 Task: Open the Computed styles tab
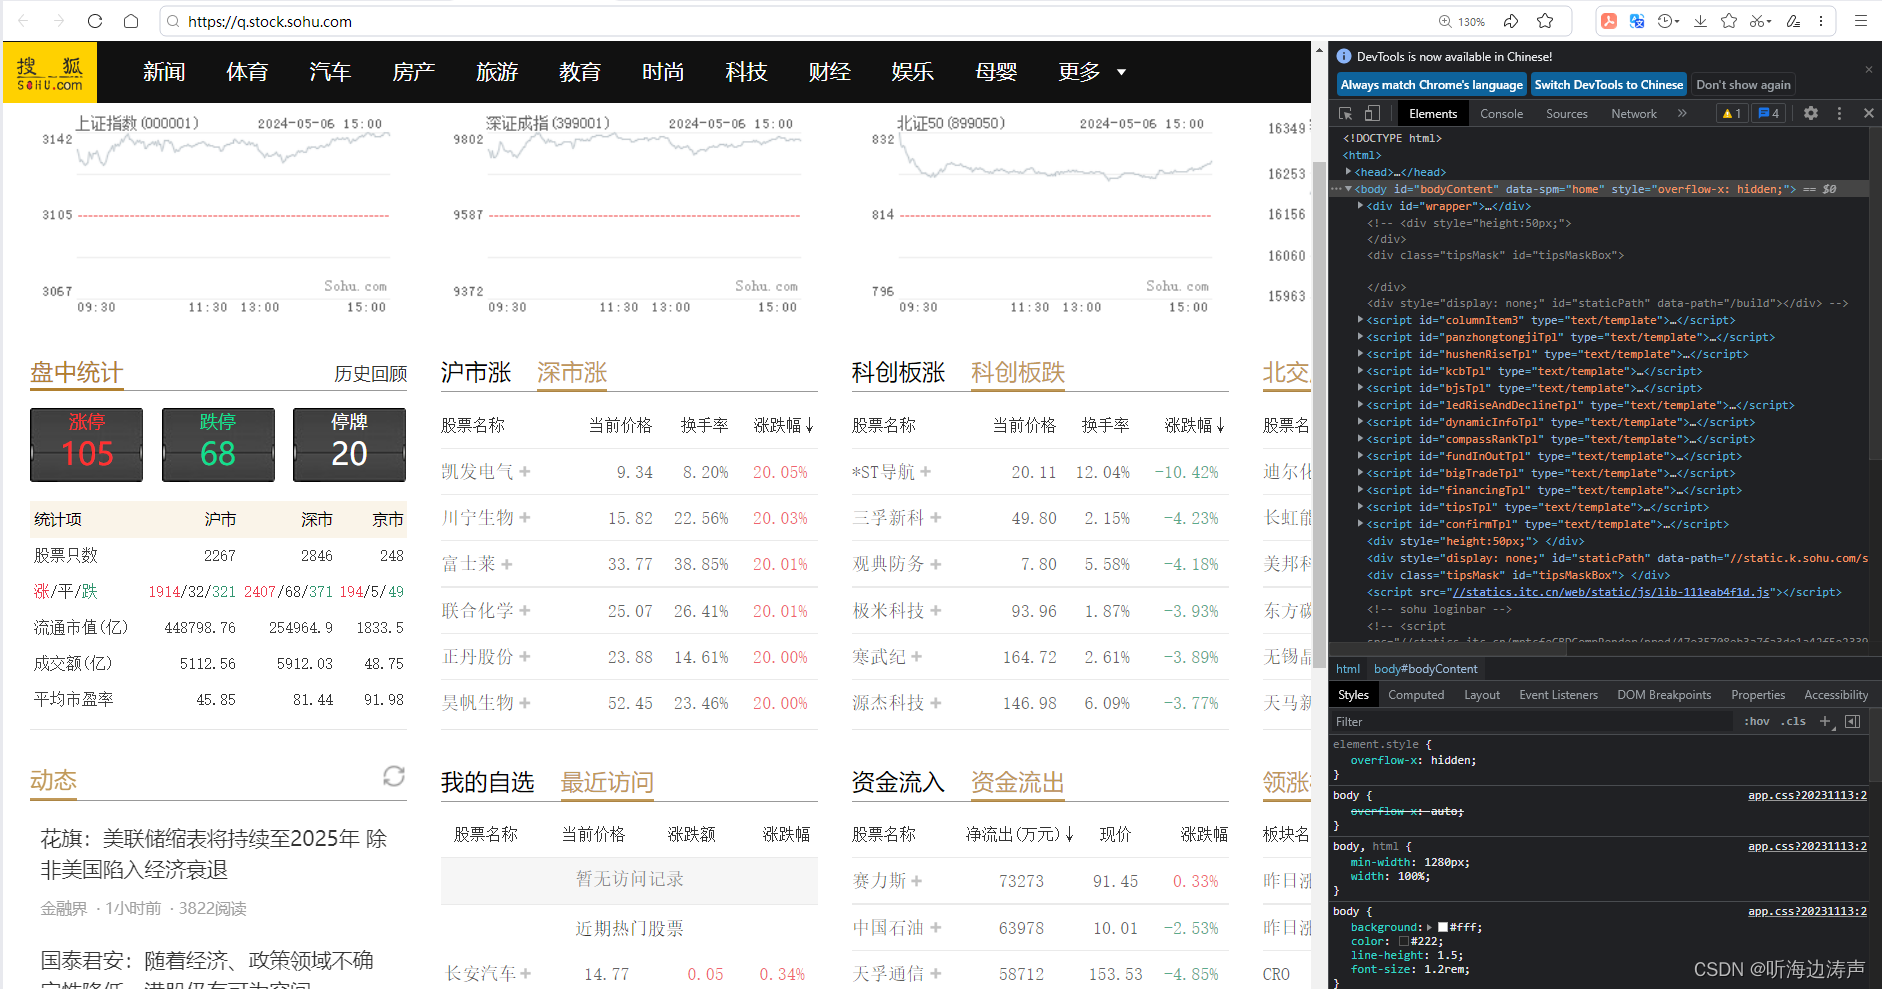1416,695
